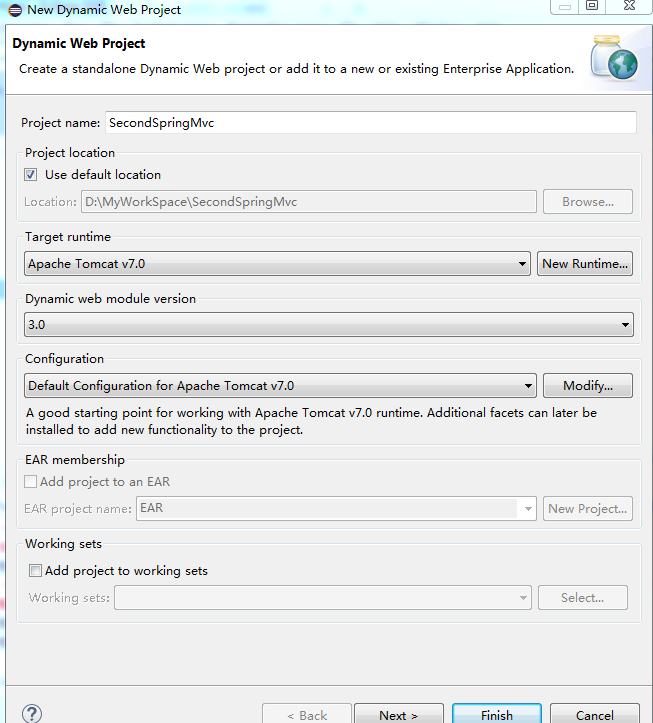Expand Dynamic web module version dropdown
This screenshot has width=653, height=723.
pyautogui.click(x=329, y=325)
